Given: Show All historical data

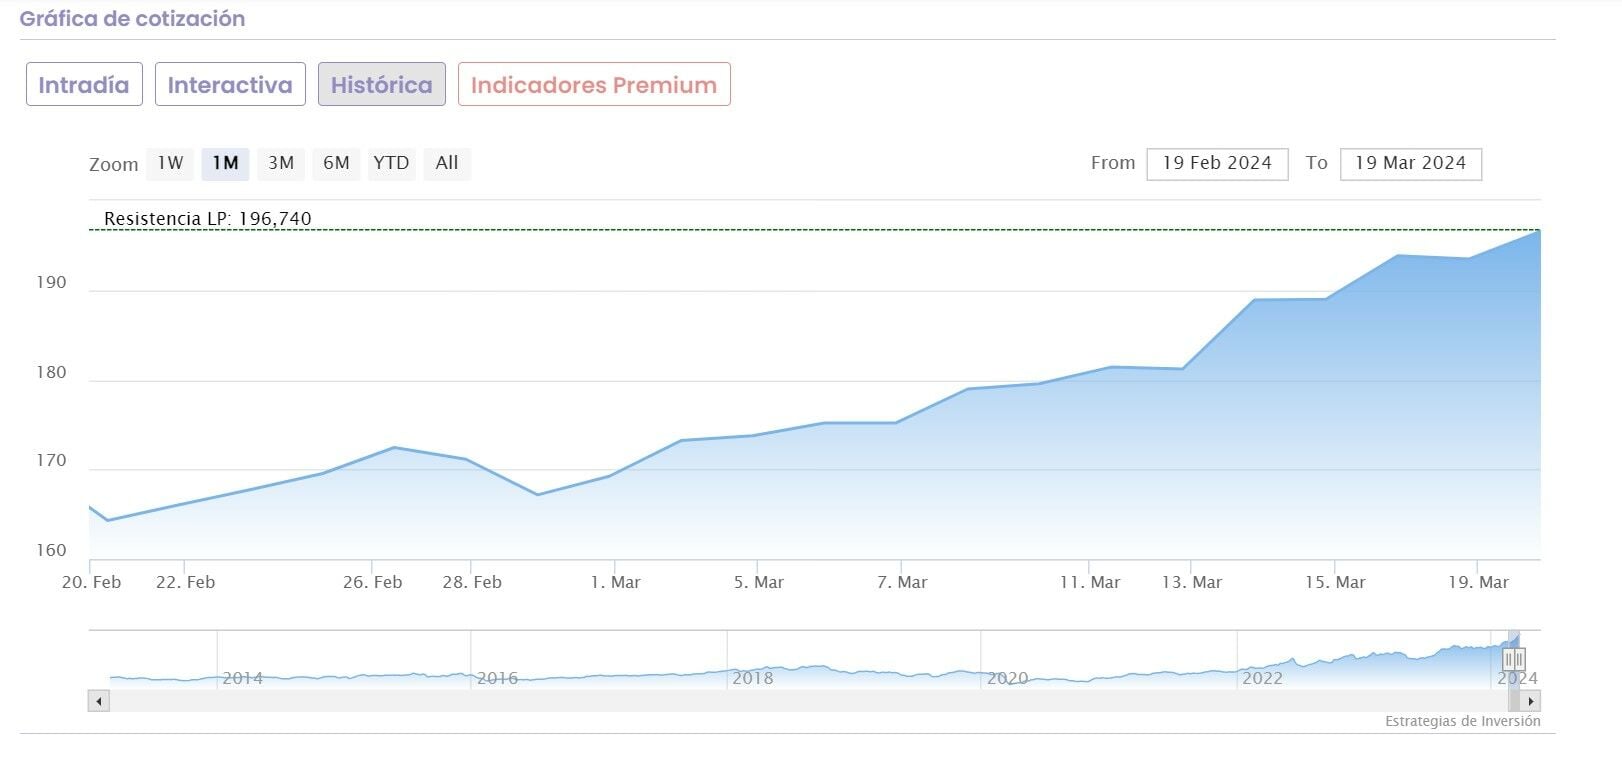Looking at the screenshot, I should point(447,163).
